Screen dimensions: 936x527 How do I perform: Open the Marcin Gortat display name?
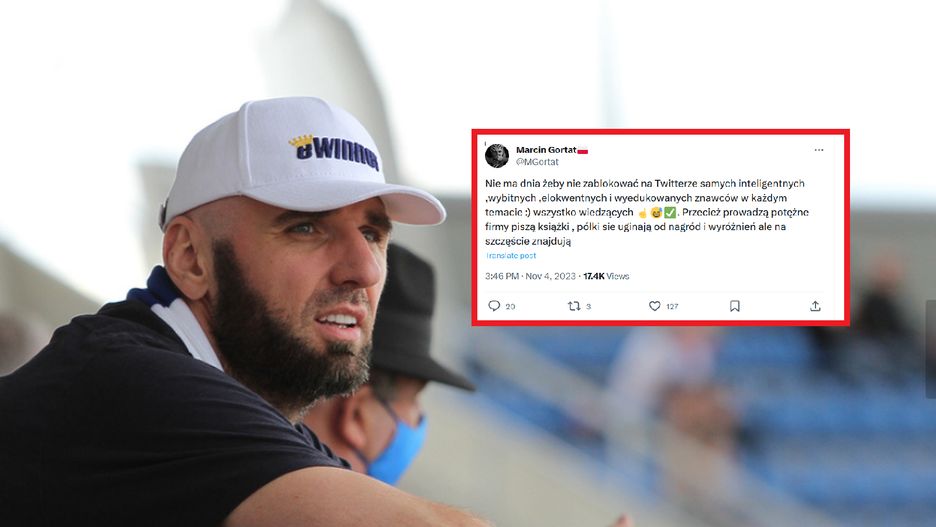click(546, 150)
